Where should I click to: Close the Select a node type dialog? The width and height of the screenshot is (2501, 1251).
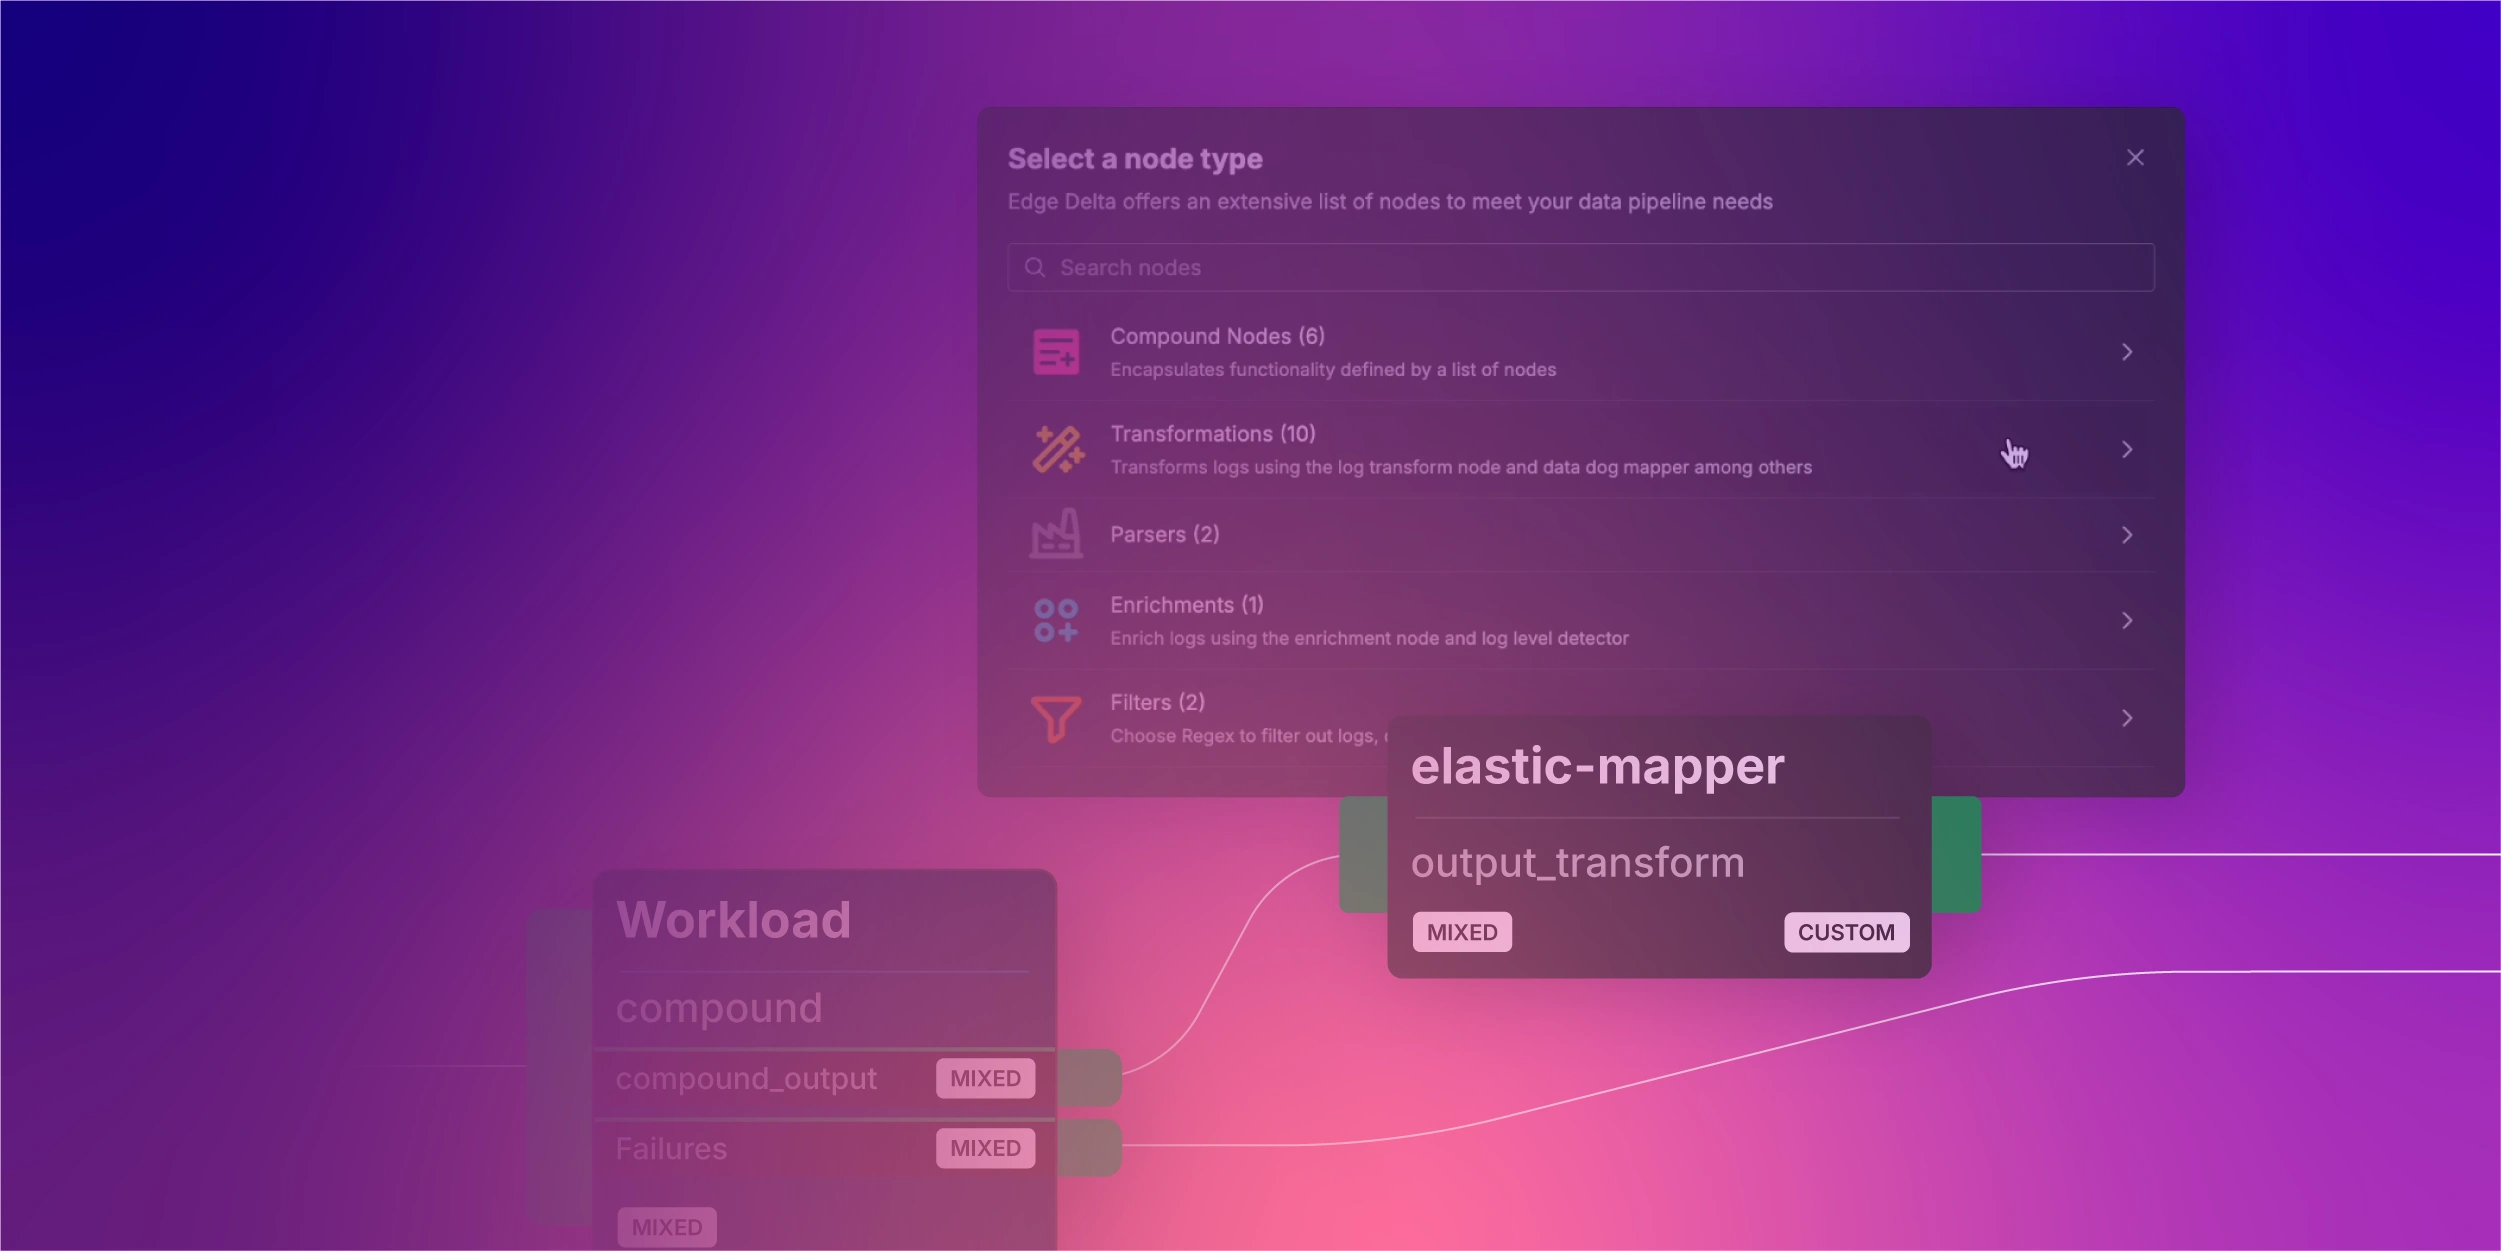2135,158
